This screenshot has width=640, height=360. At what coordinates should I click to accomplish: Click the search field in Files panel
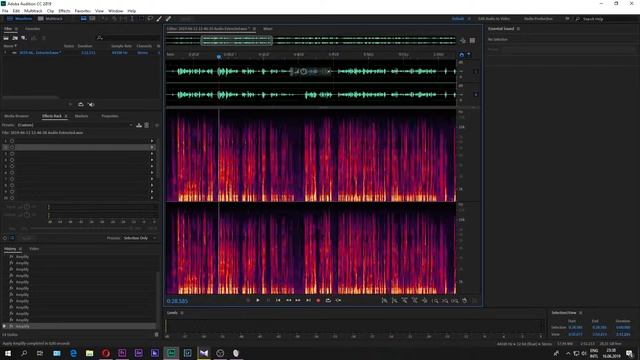(127, 38)
